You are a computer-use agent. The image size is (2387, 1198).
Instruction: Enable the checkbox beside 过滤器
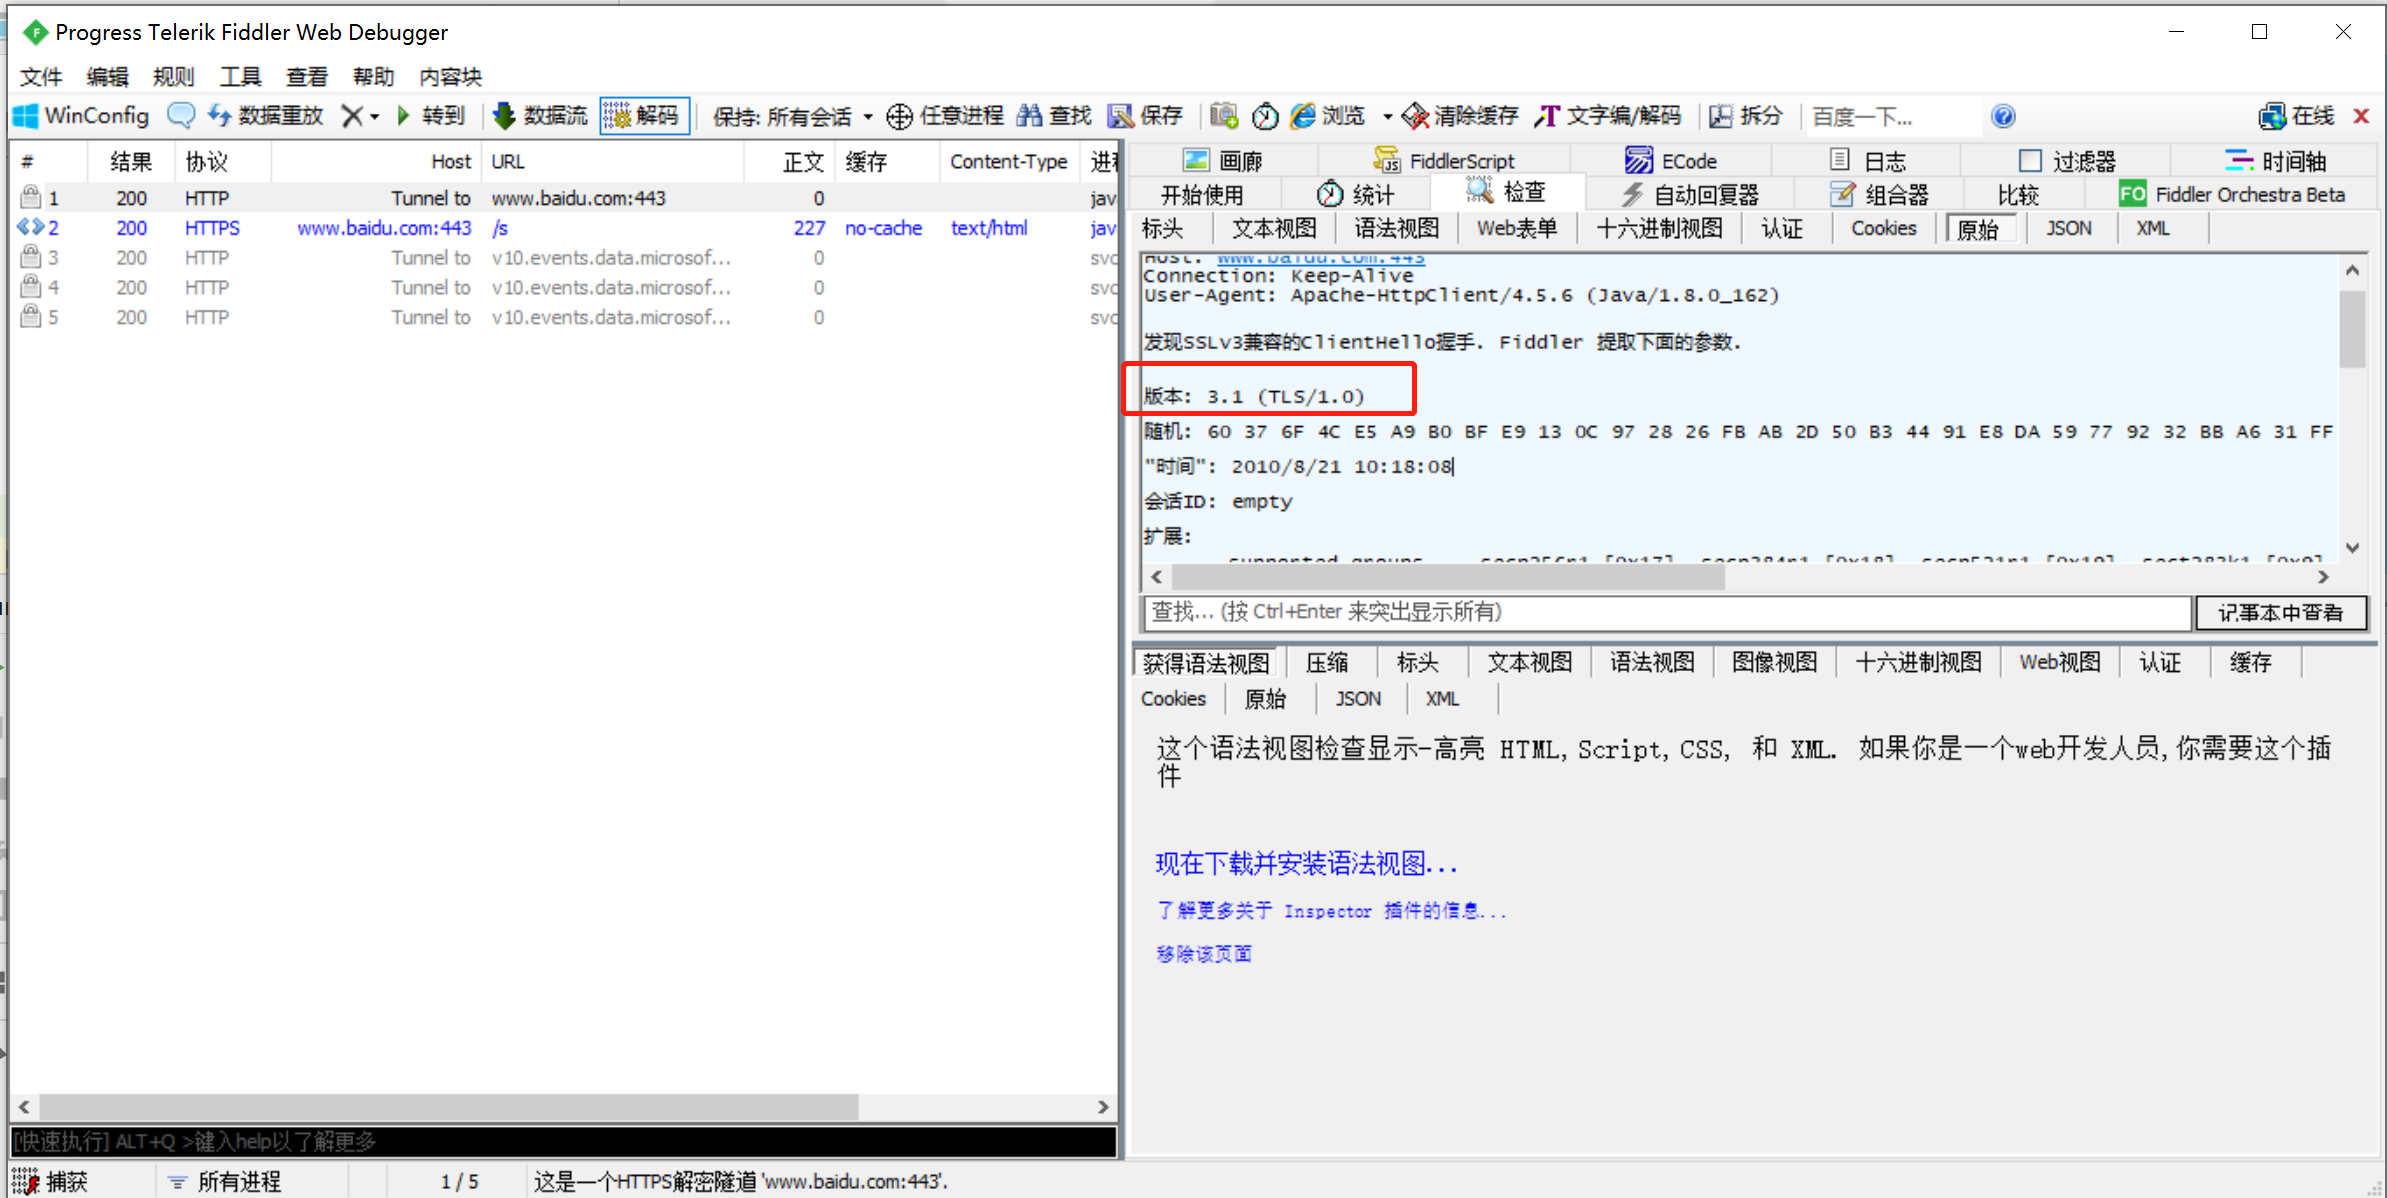pyautogui.click(x=2031, y=159)
